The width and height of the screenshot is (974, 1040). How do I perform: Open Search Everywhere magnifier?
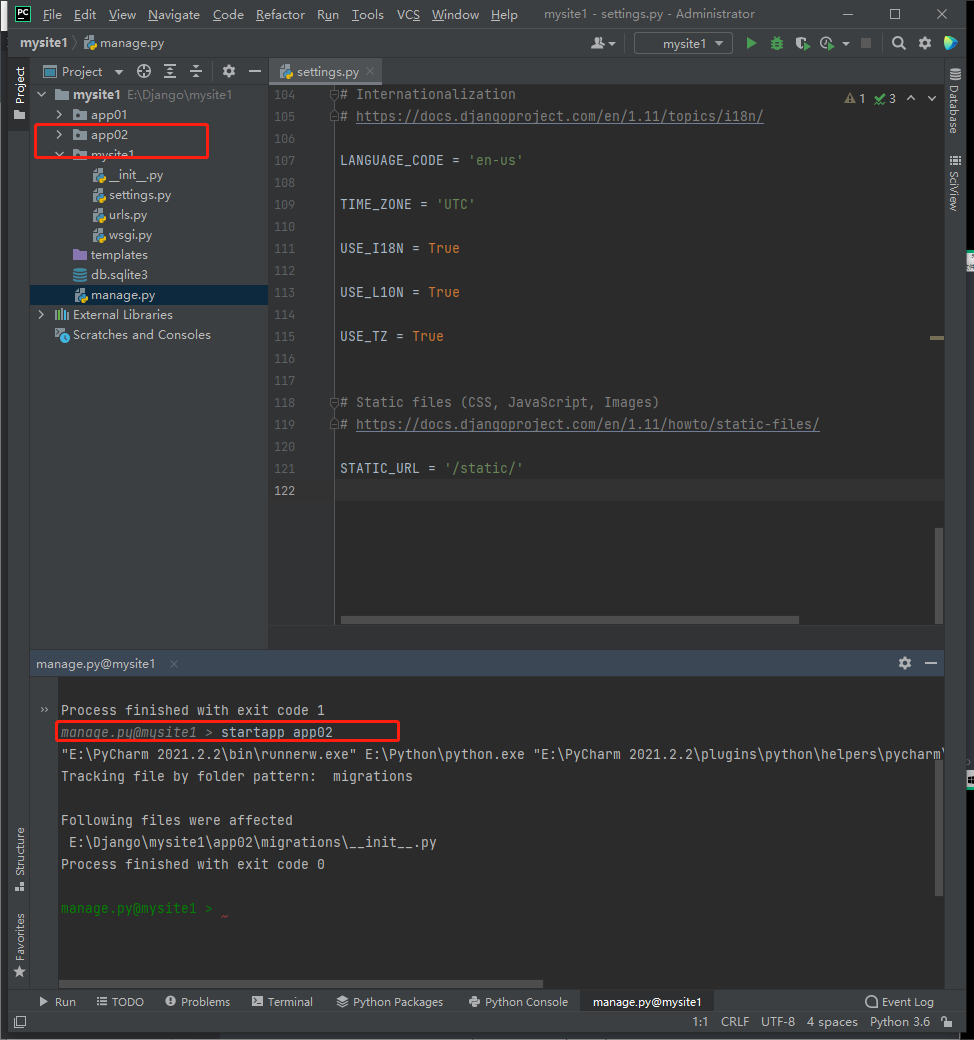(898, 43)
